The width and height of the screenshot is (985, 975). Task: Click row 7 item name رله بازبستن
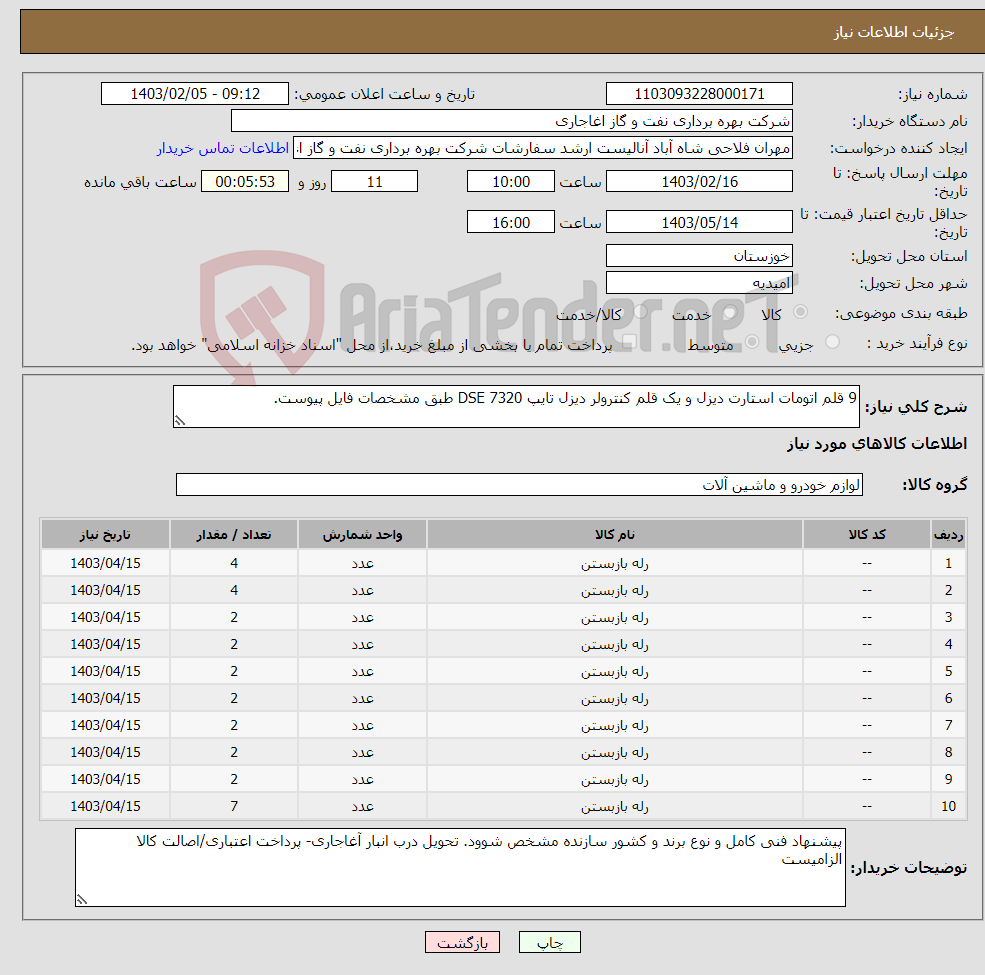tap(614, 726)
